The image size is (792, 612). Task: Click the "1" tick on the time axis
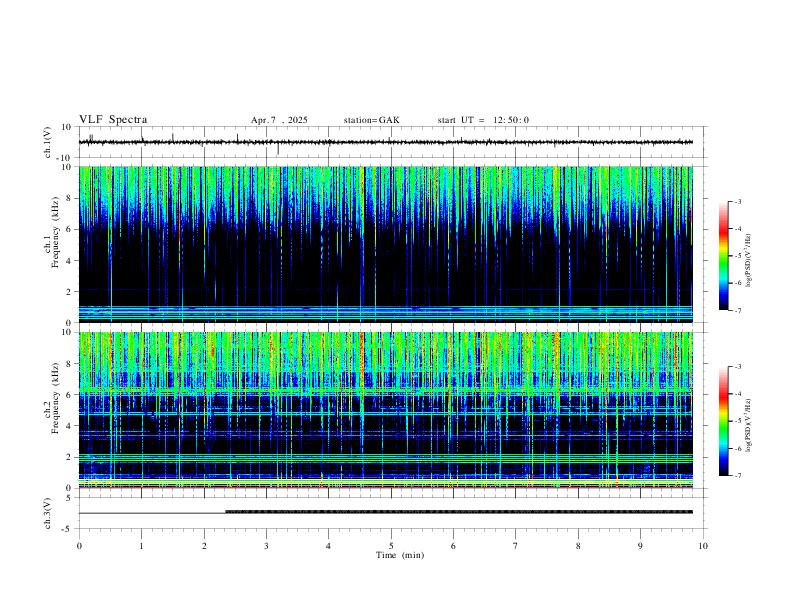(141, 546)
